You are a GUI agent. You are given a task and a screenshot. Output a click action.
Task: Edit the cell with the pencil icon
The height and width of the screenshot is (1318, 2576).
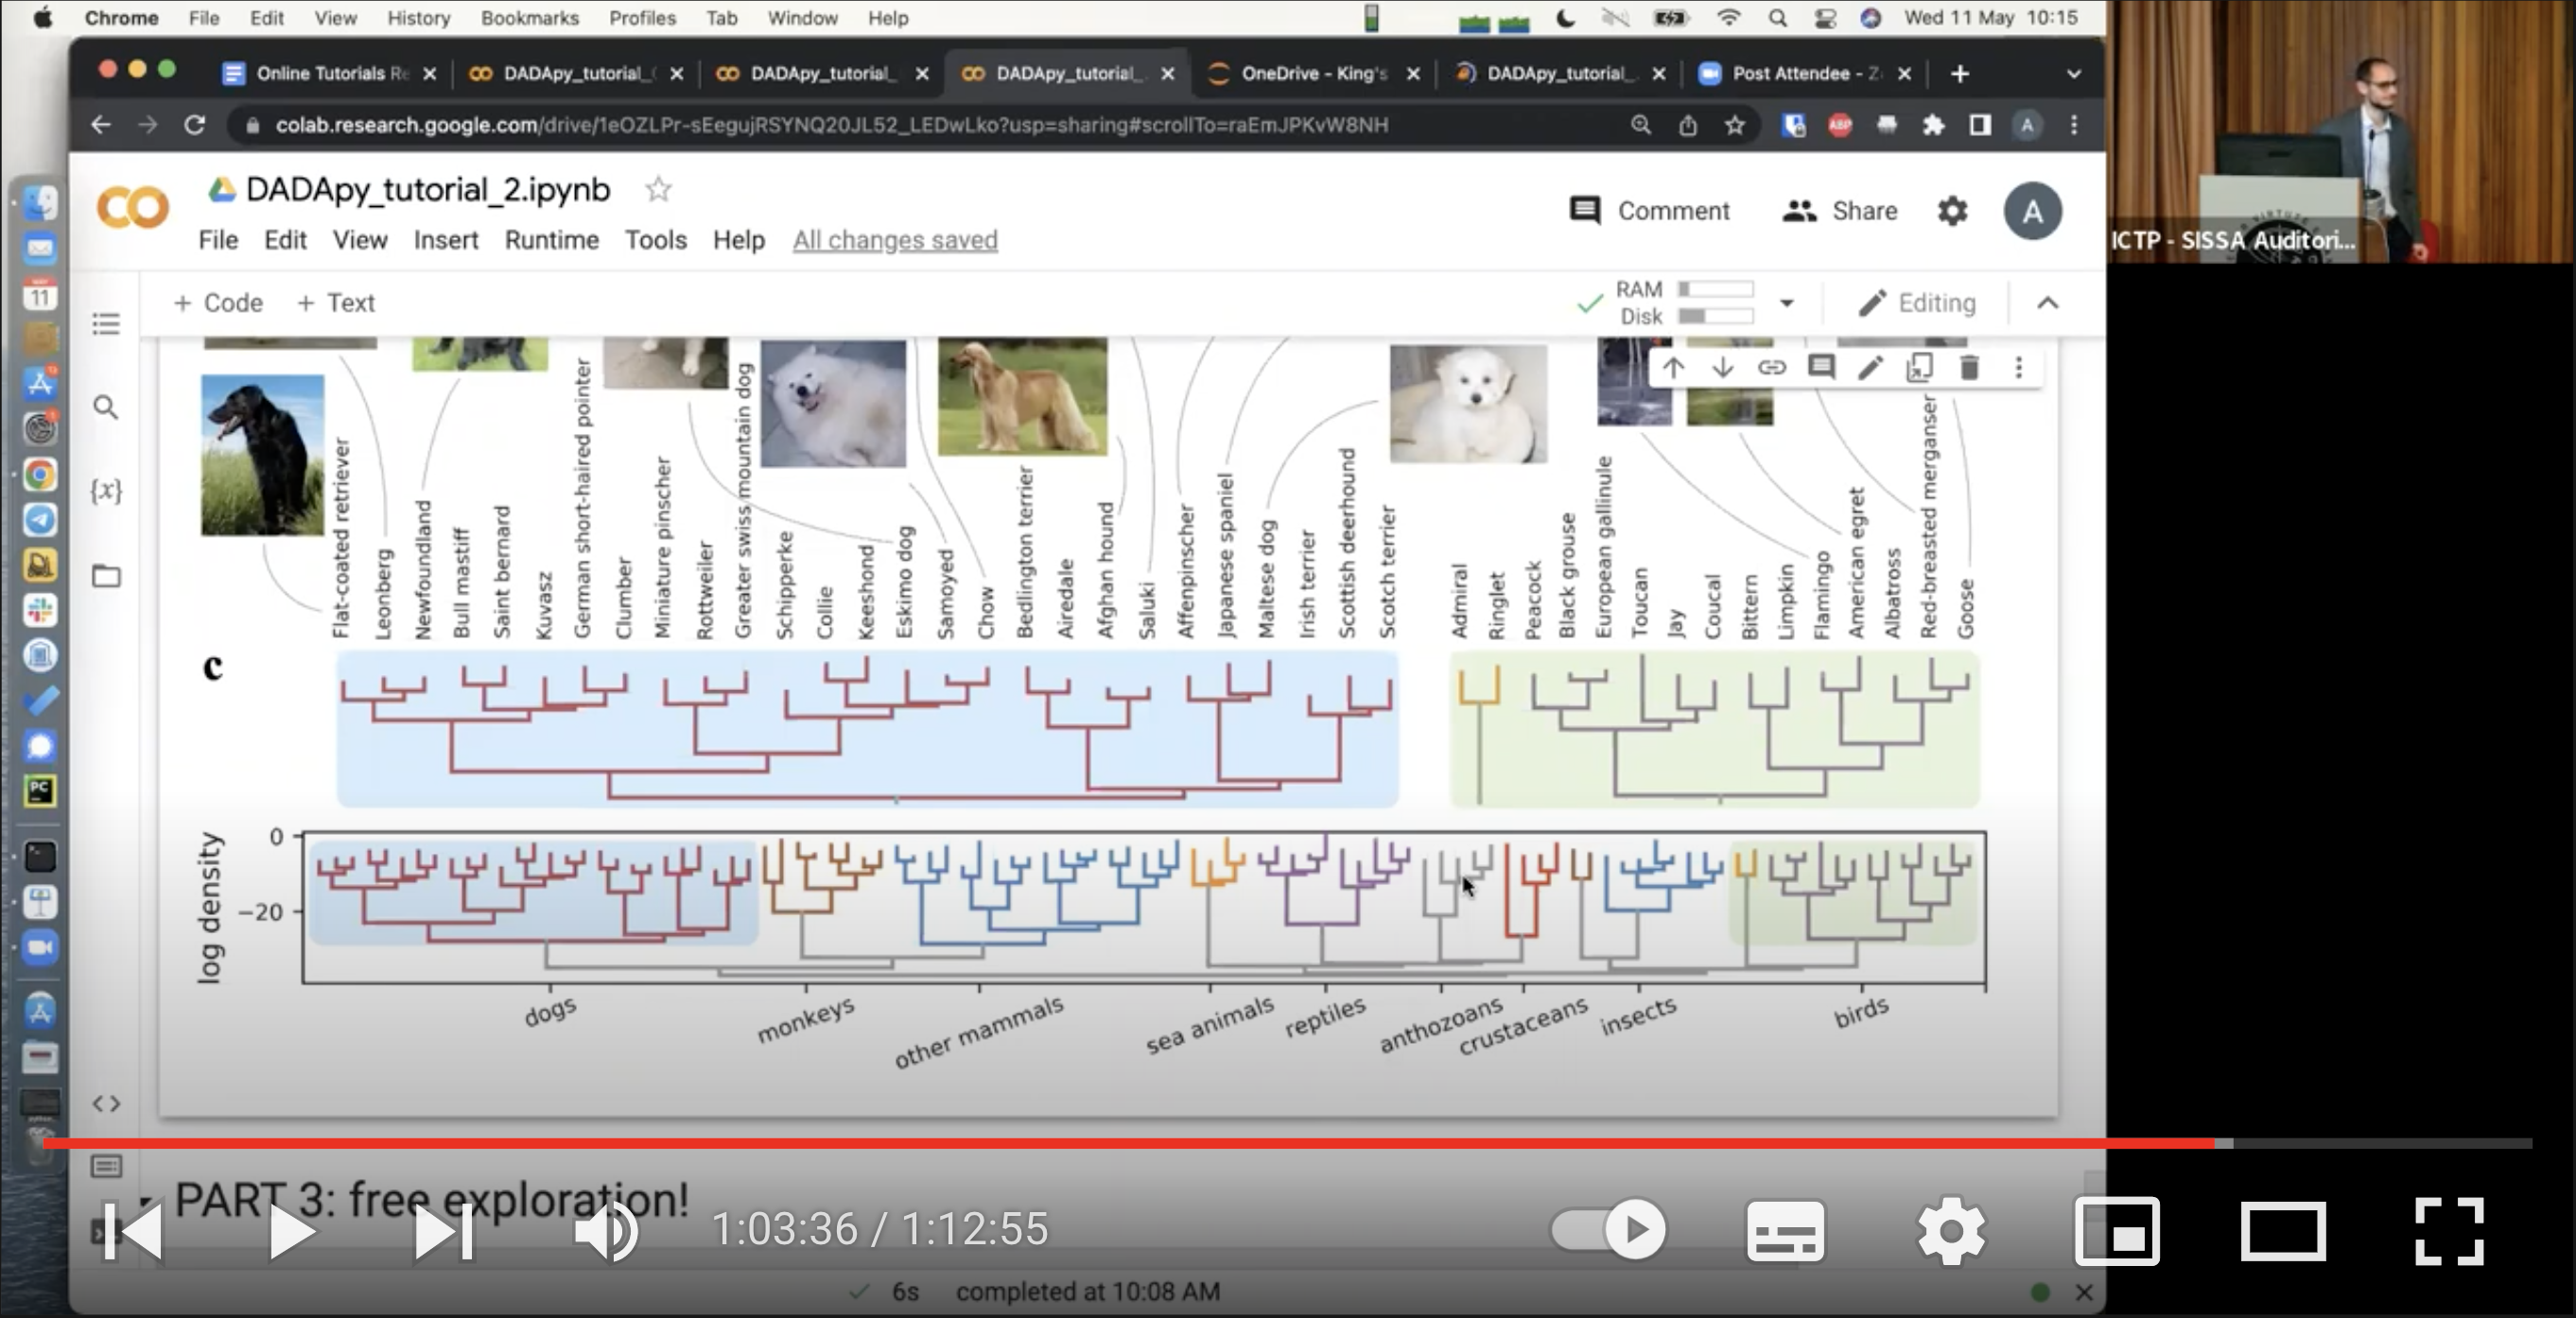[x=1870, y=368]
